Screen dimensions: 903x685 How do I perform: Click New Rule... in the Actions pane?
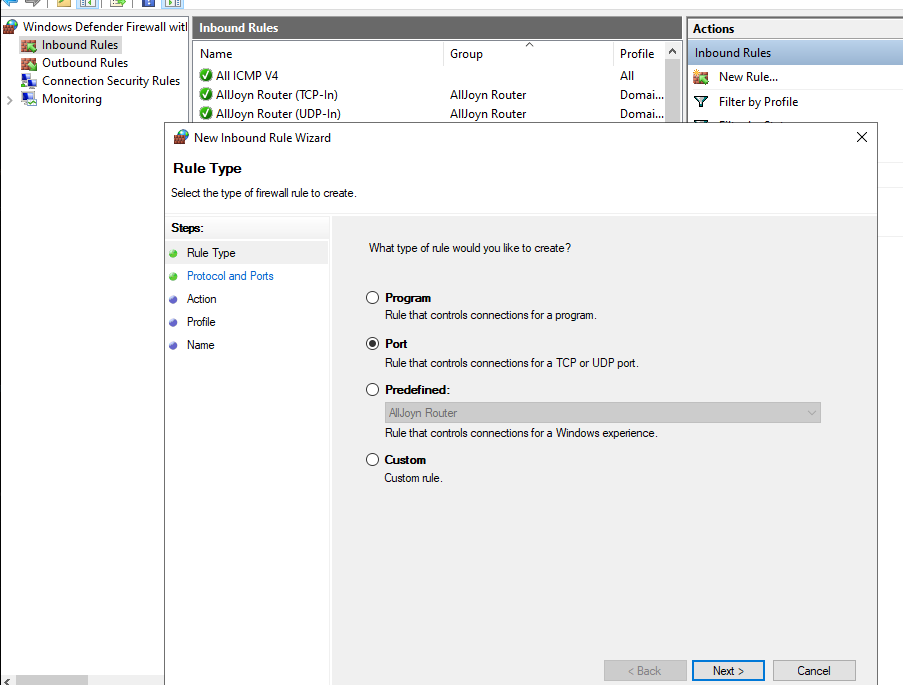coord(748,77)
